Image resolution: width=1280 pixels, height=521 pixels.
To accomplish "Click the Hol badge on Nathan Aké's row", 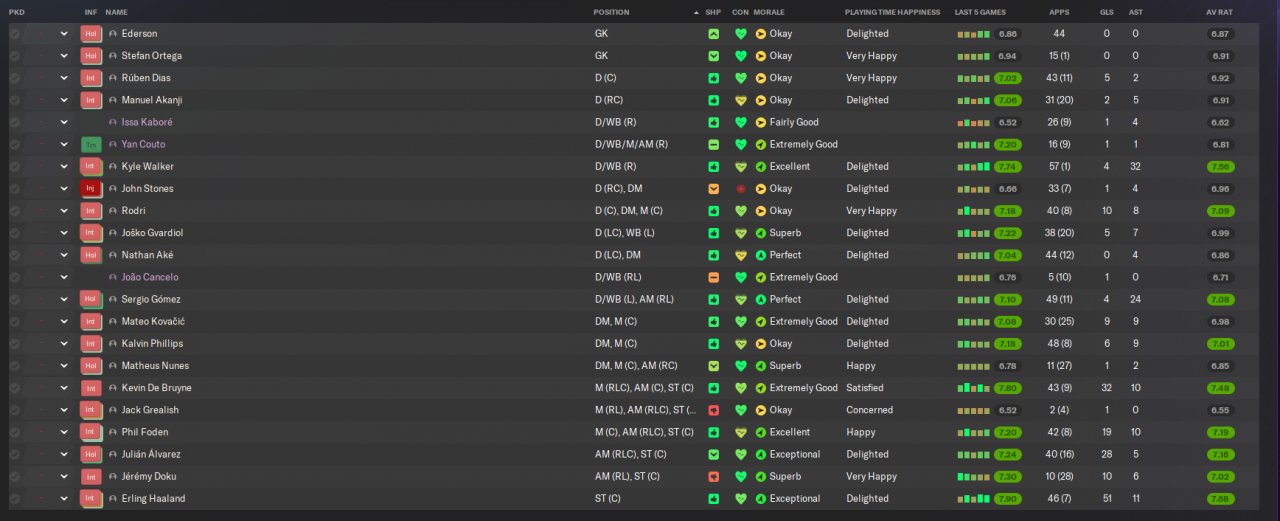I will coord(91,255).
